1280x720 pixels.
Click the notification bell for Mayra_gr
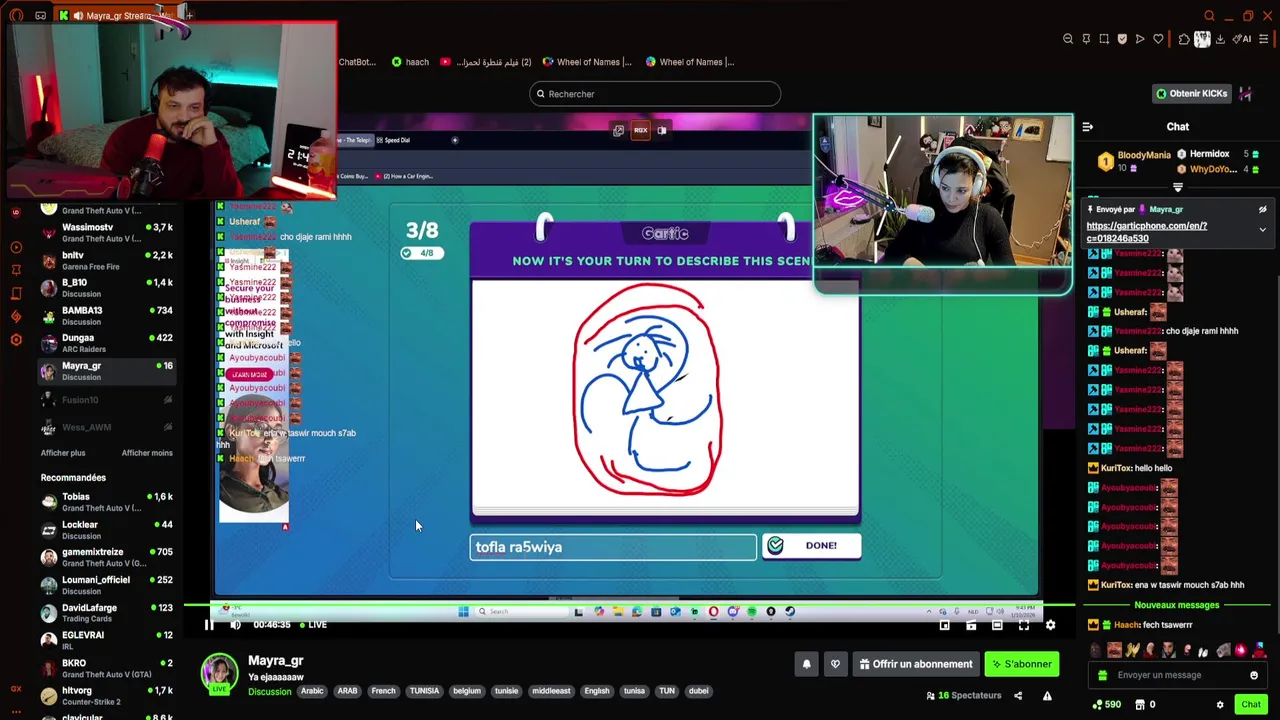click(x=806, y=664)
